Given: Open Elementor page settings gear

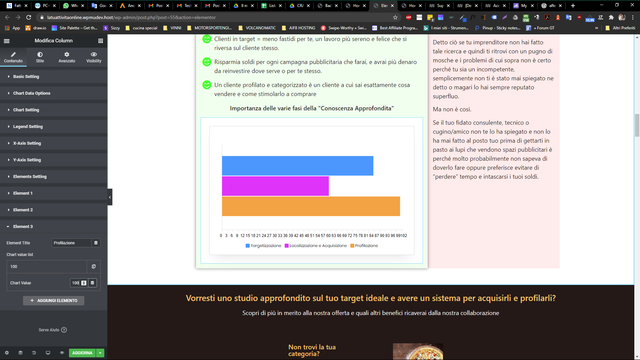Looking at the screenshot, I should 7,353.
